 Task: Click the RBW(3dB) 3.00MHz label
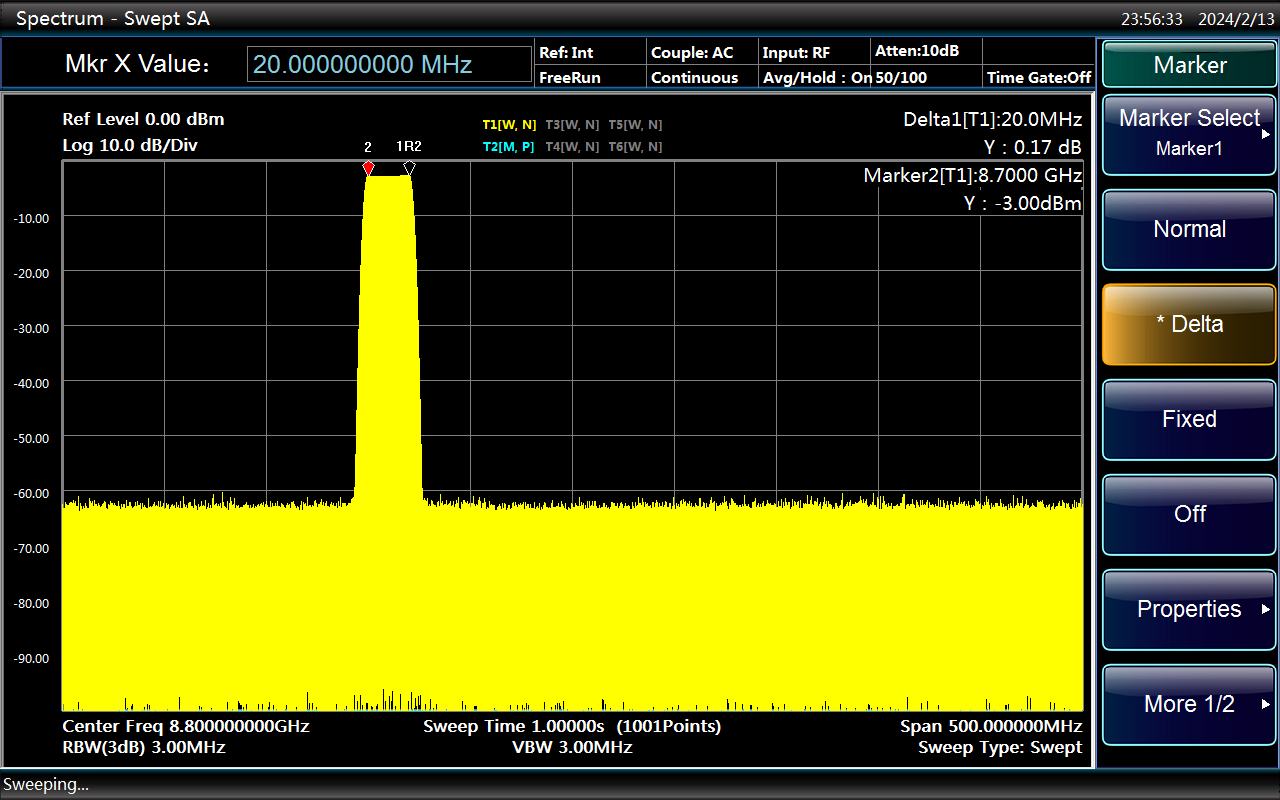tap(143, 747)
